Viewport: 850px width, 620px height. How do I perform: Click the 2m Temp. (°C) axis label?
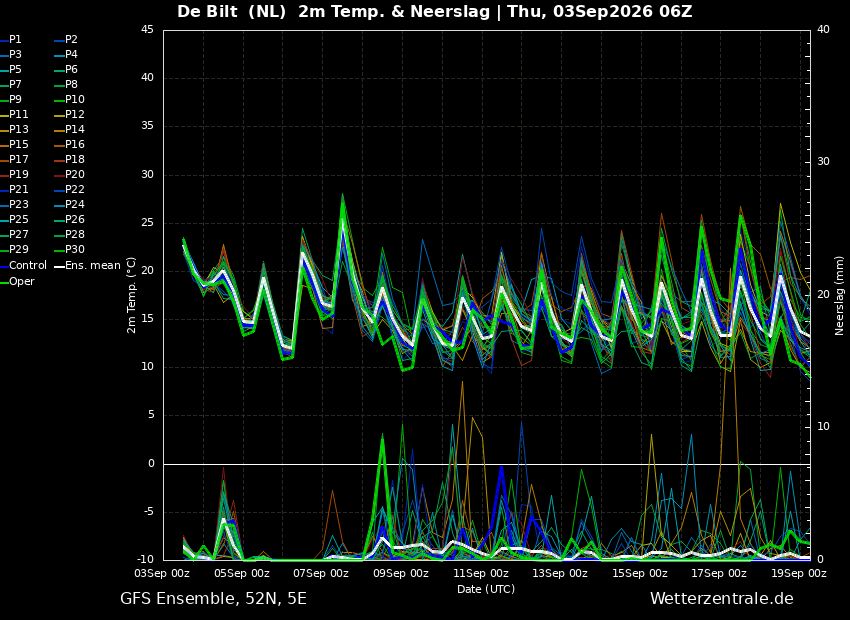[131, 295]
